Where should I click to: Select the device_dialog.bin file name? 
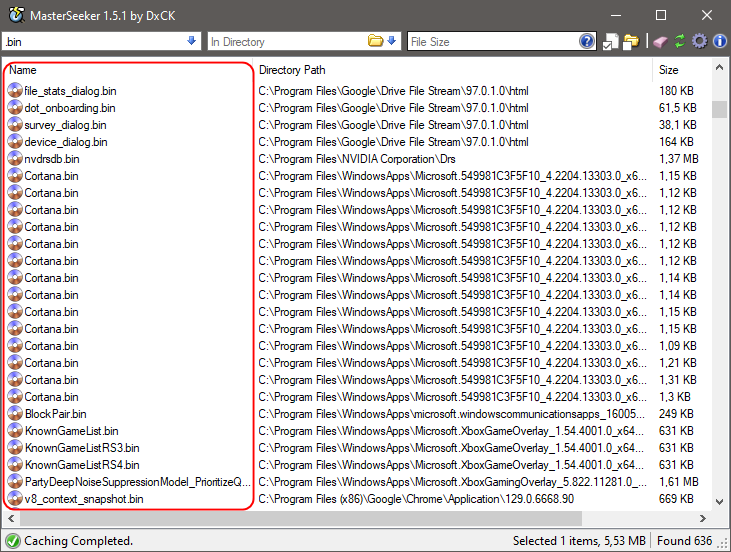pos(66,142)
